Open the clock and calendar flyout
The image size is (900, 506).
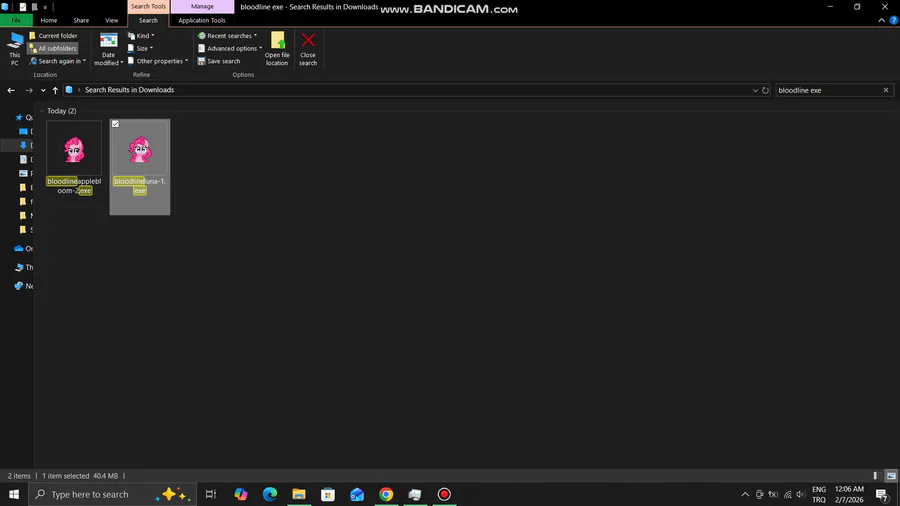pyautogui.click(x=849, y=494)
